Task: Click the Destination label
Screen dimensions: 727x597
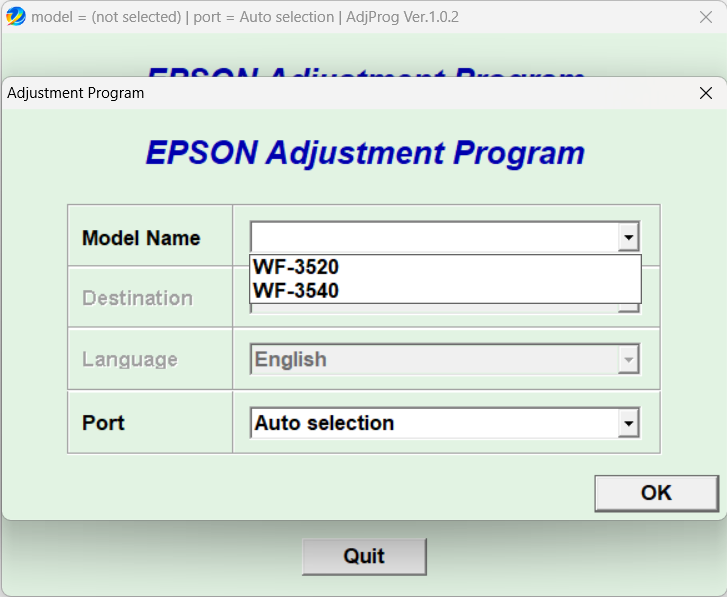Action: tap(137, 298)
